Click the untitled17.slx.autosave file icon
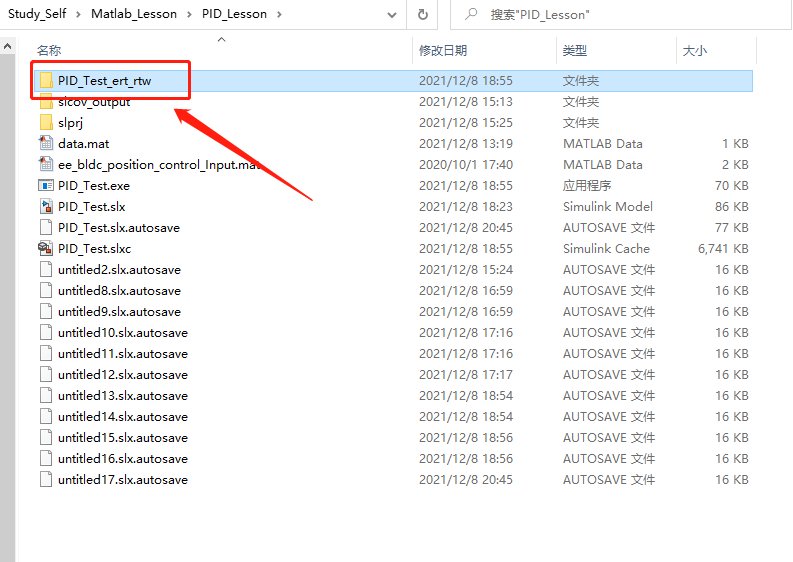Screen dimensions: 793x562 tap(46, 480)
